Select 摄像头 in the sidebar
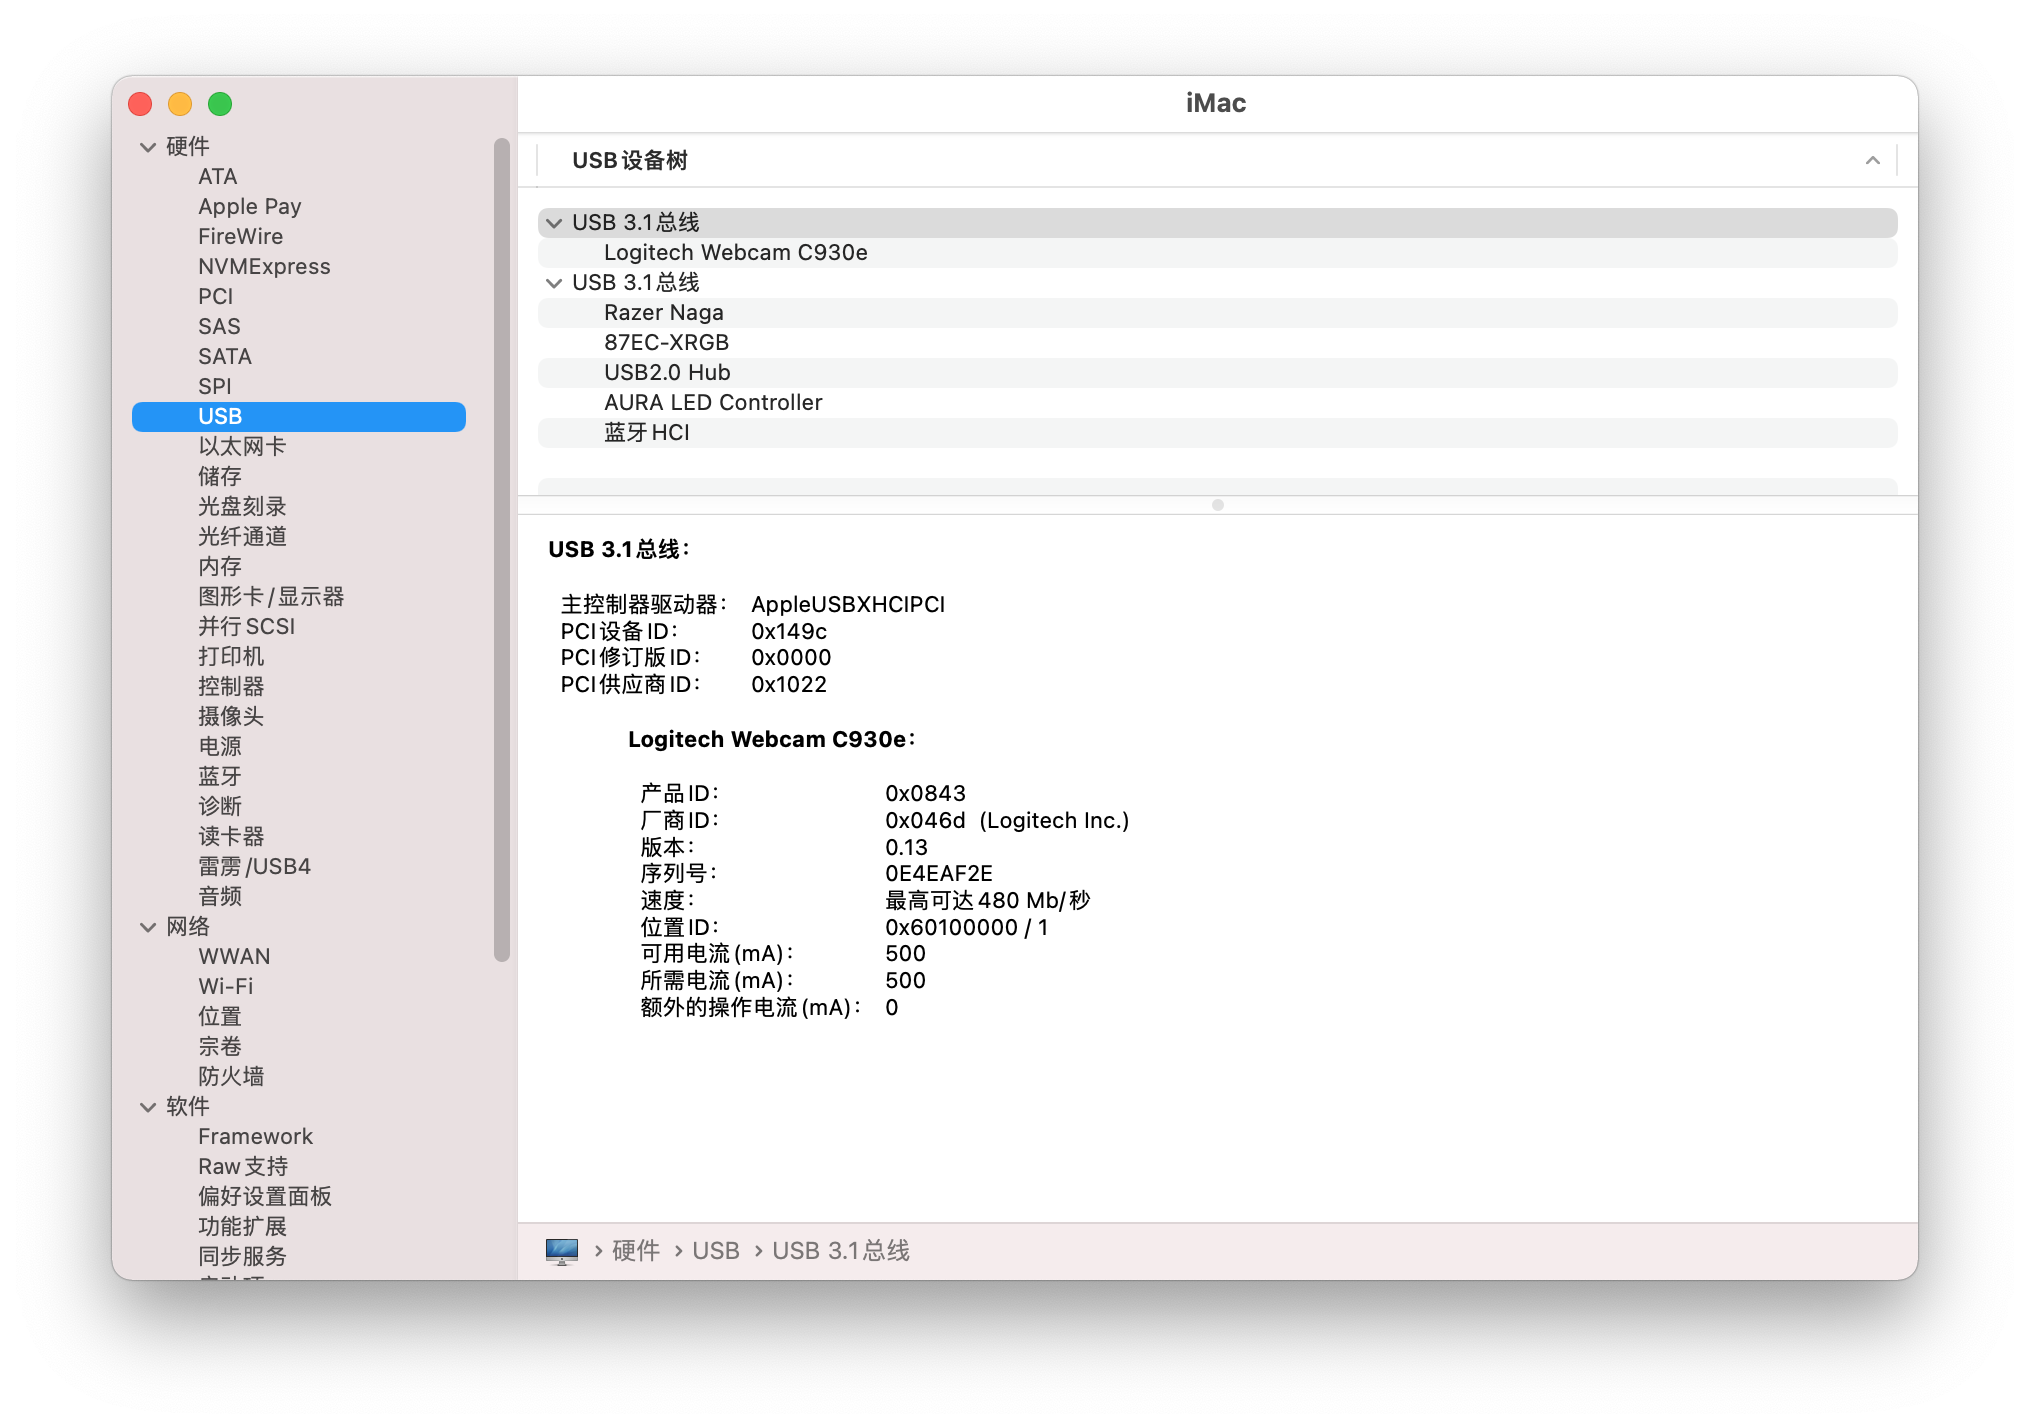This screenshot has height=1428, width=2030. (x=231, y=717)
